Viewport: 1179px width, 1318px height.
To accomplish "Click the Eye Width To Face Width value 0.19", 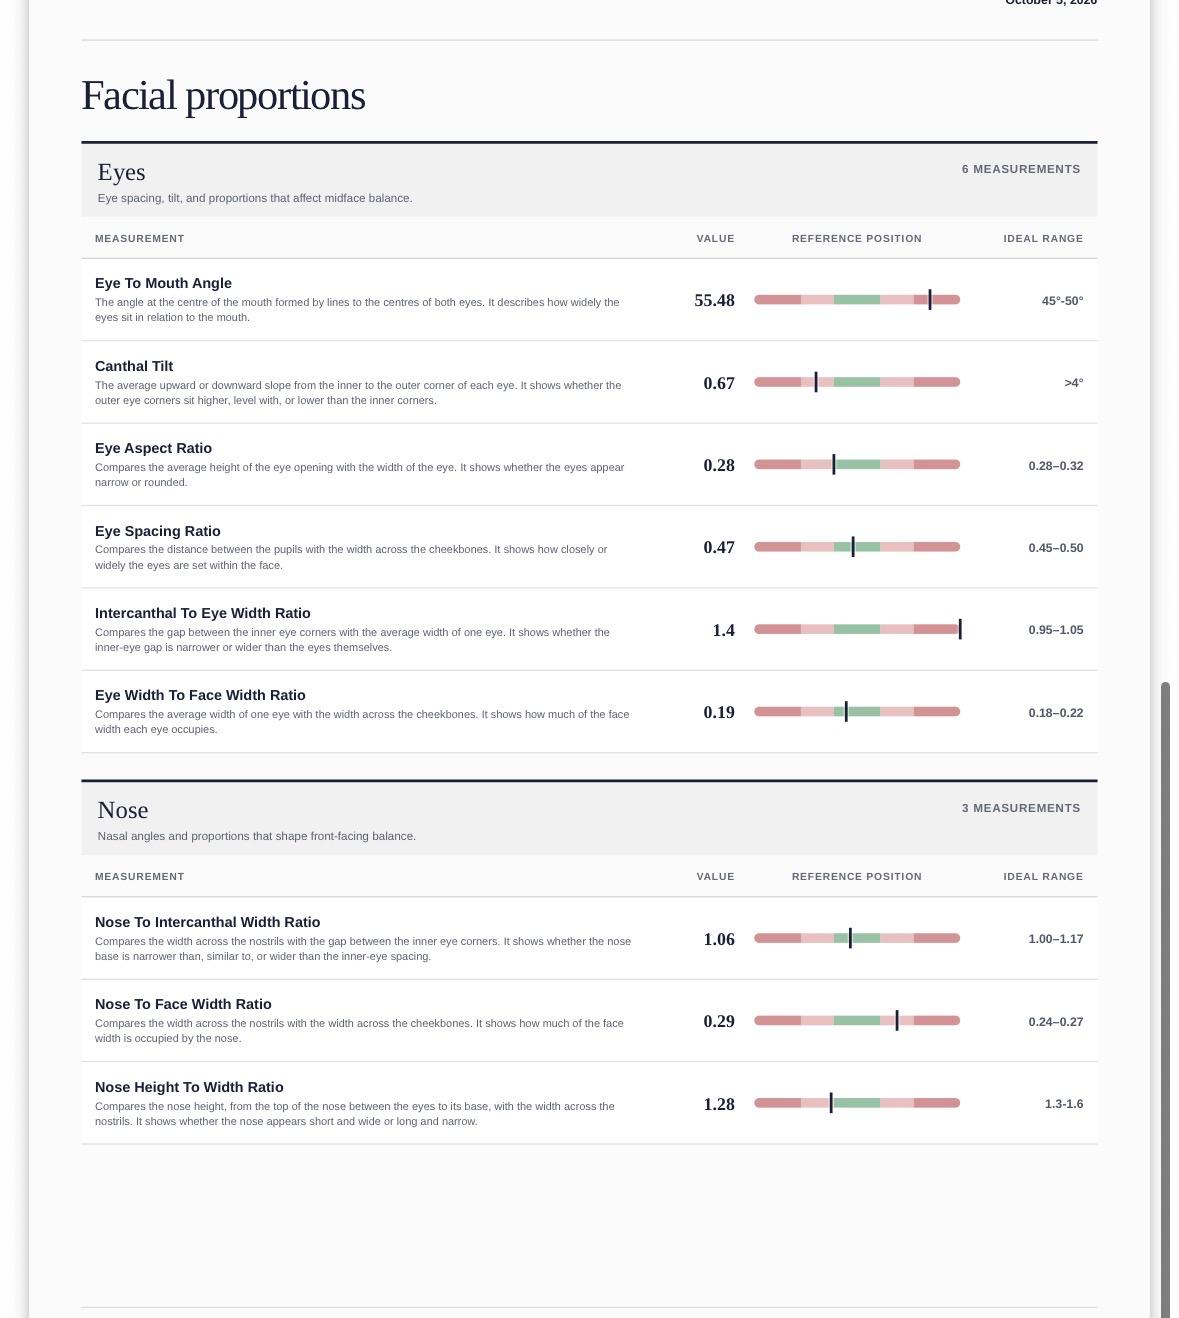I will pyautogui.click(x=719, y=712).
